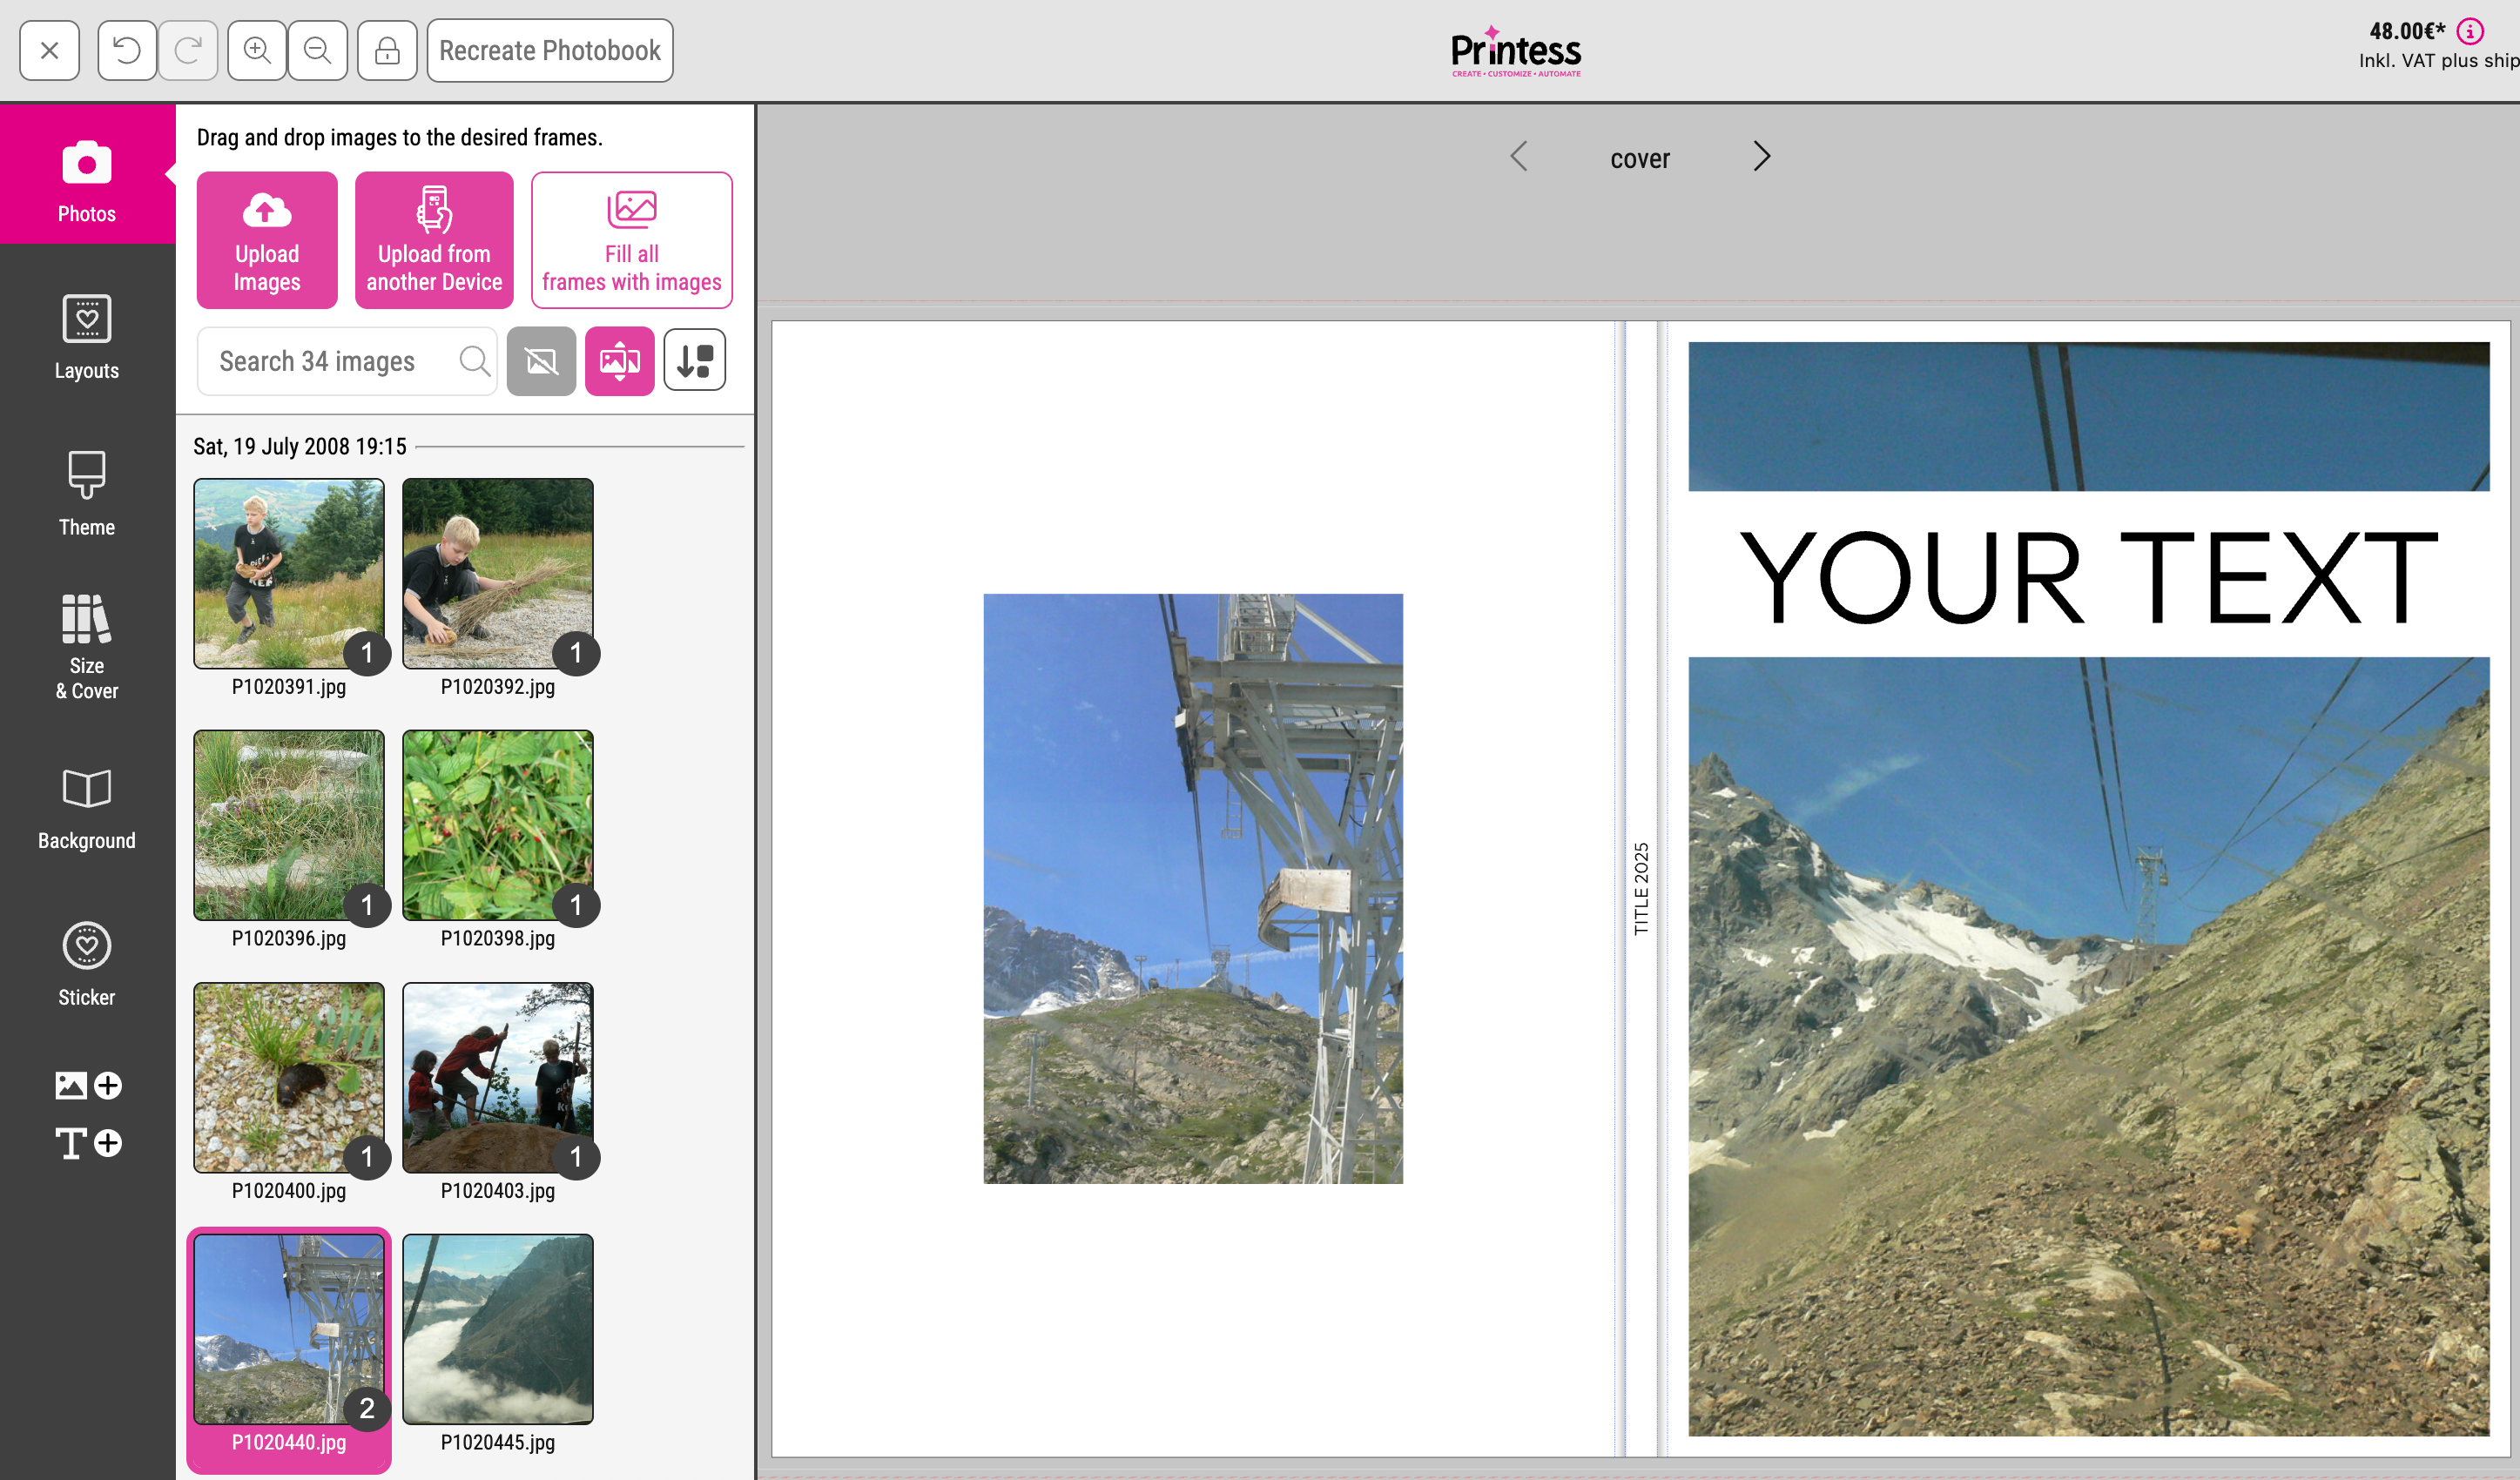Select thumbnail P1020391.jpg
2520x1480 pixels.
coord(289,573)
